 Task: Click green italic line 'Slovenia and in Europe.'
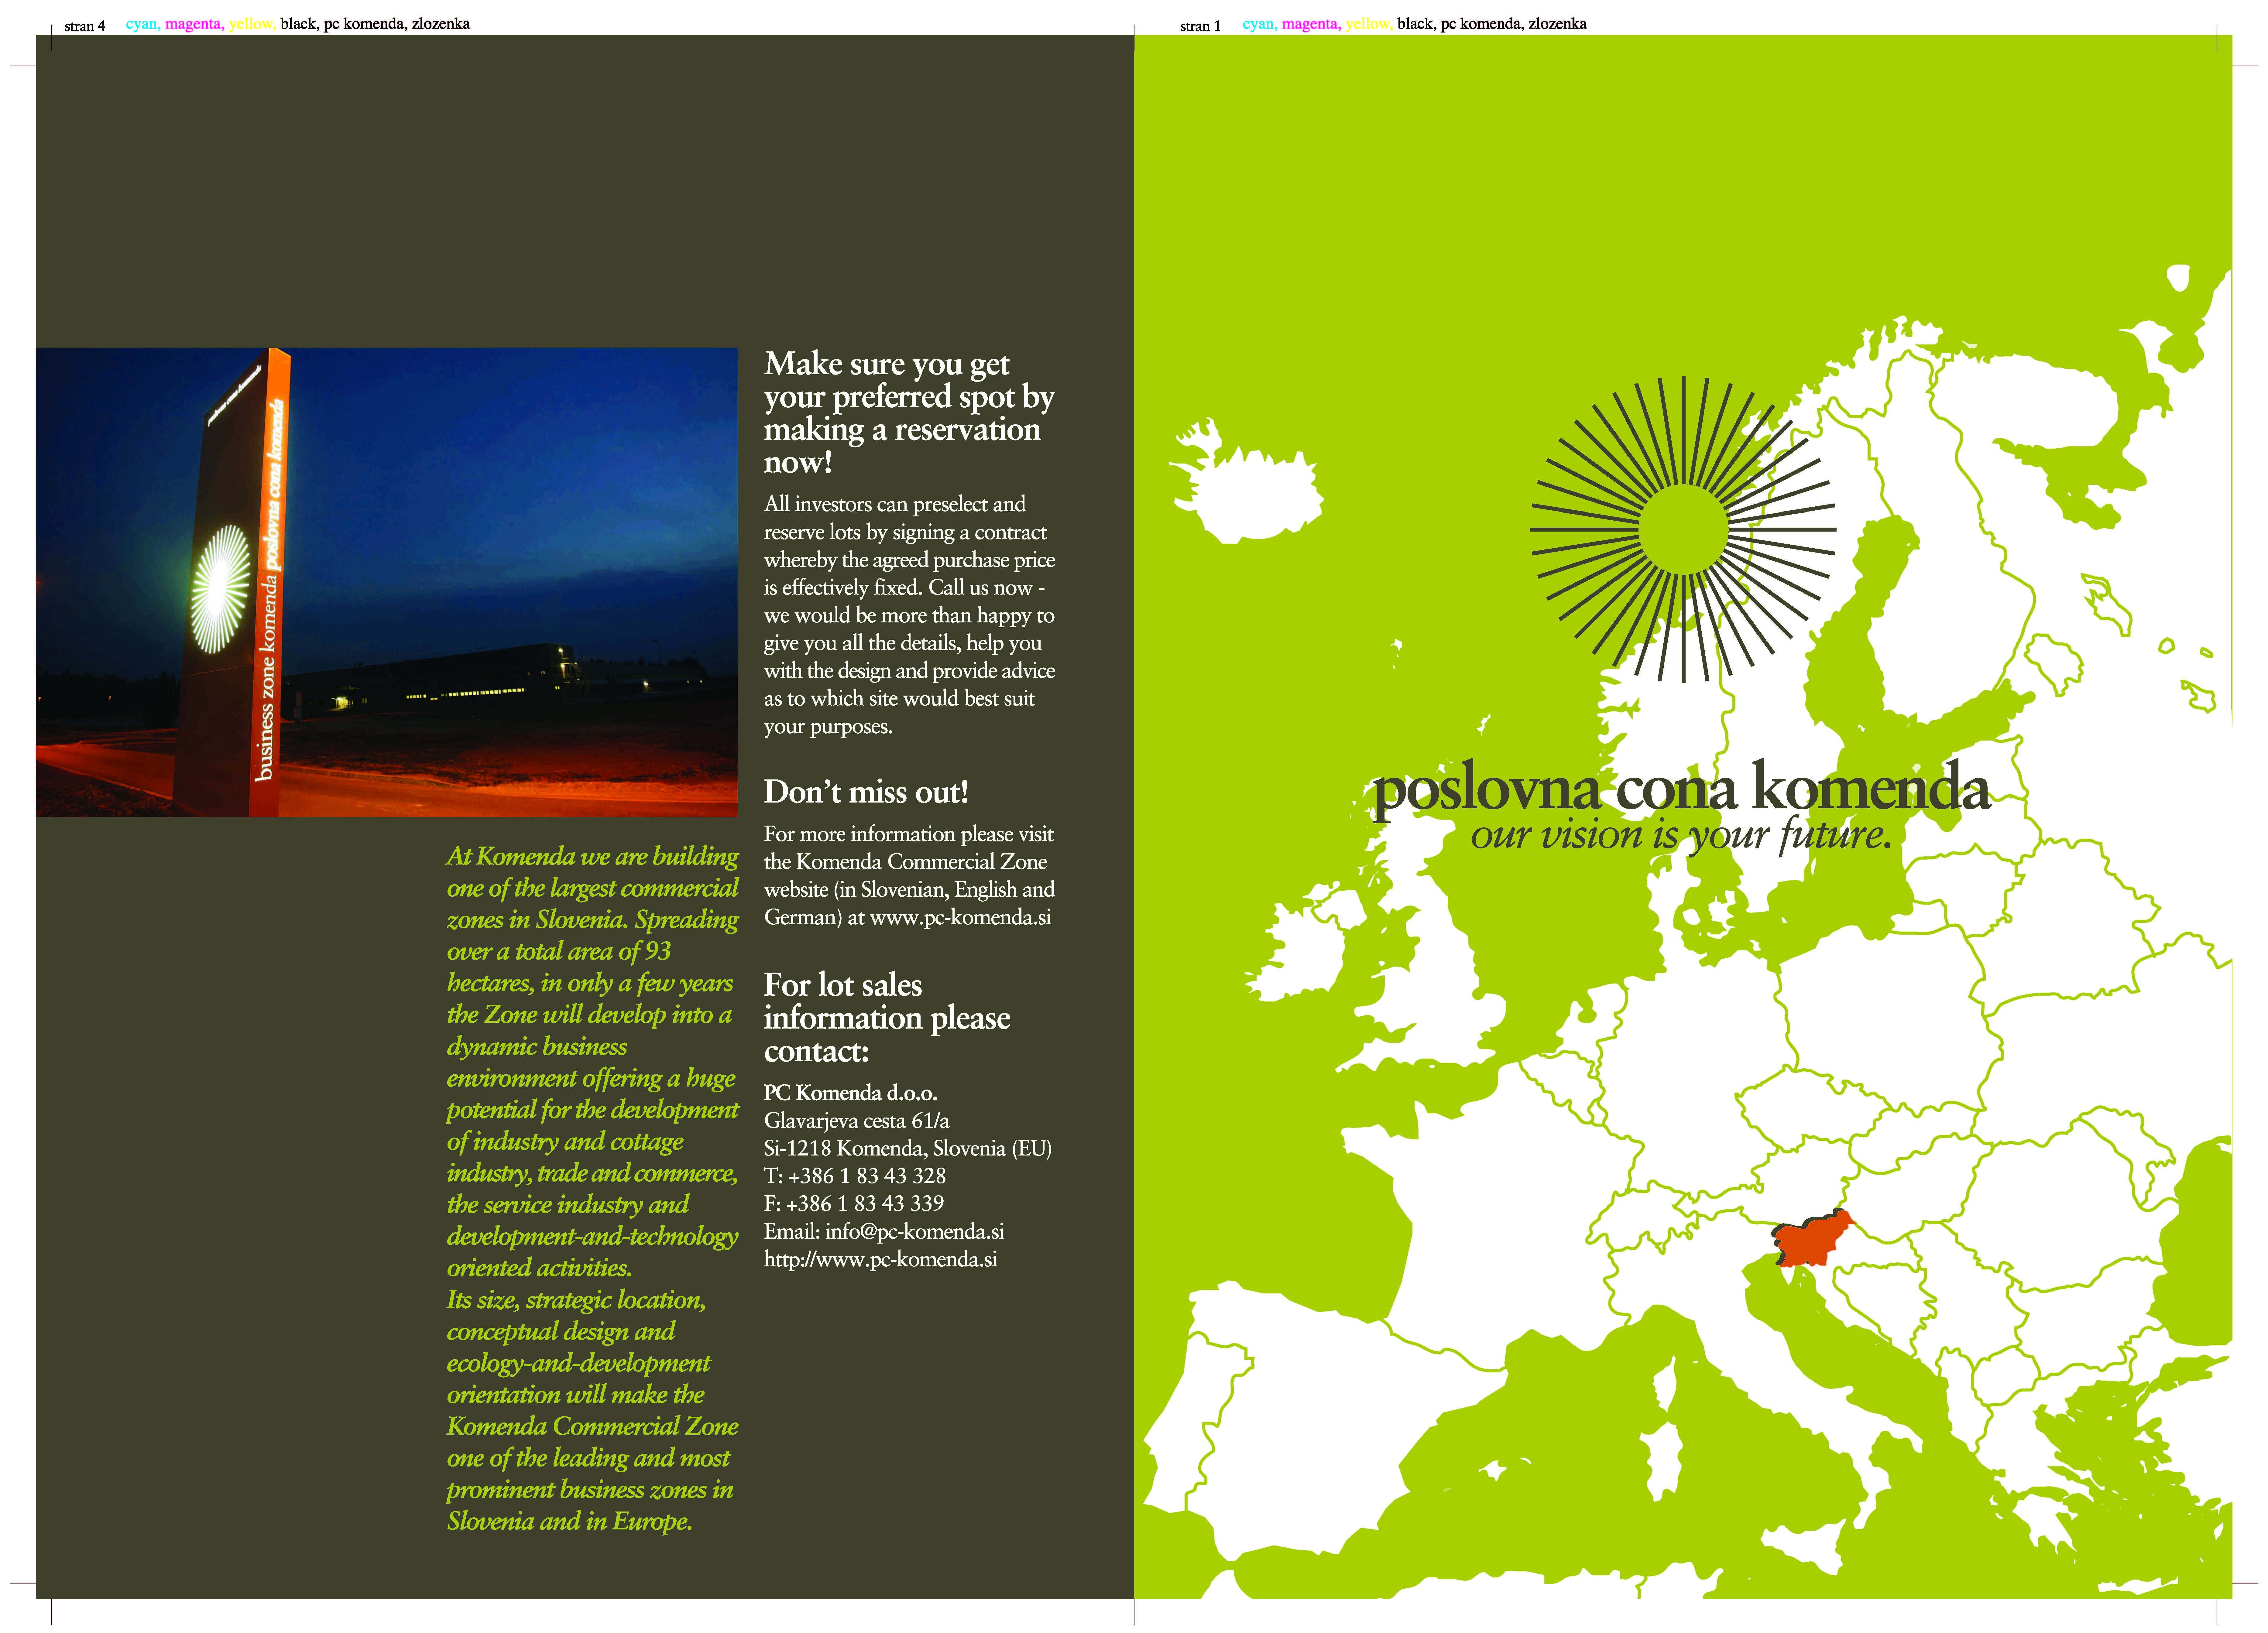(569, 1522)
